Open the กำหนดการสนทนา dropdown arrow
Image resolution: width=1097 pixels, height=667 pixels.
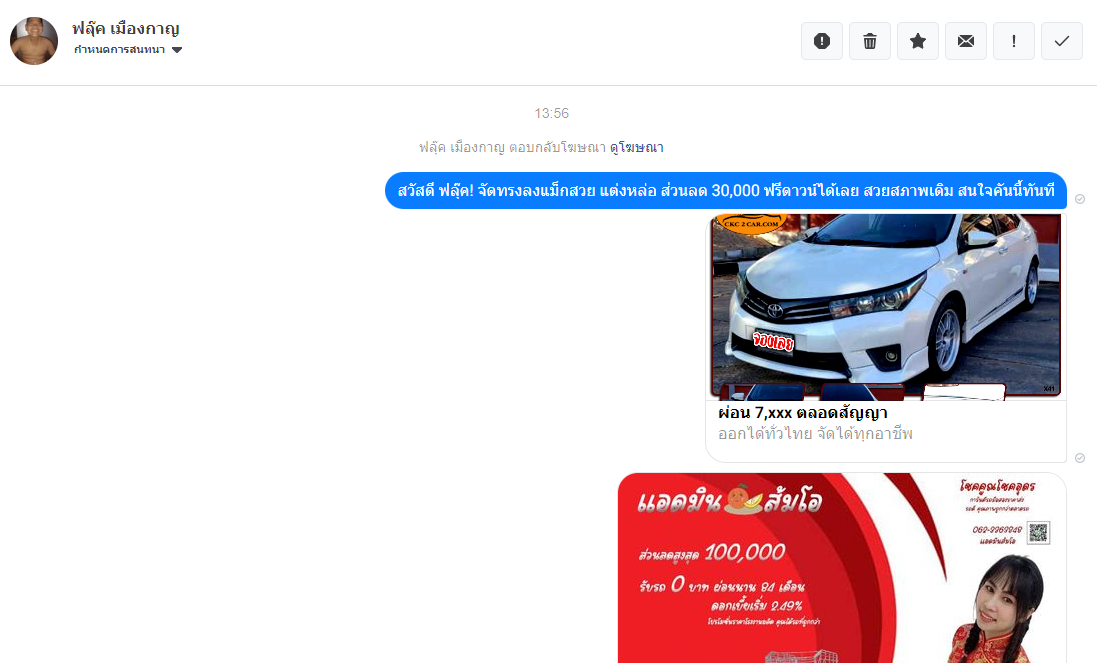[177, 50]
